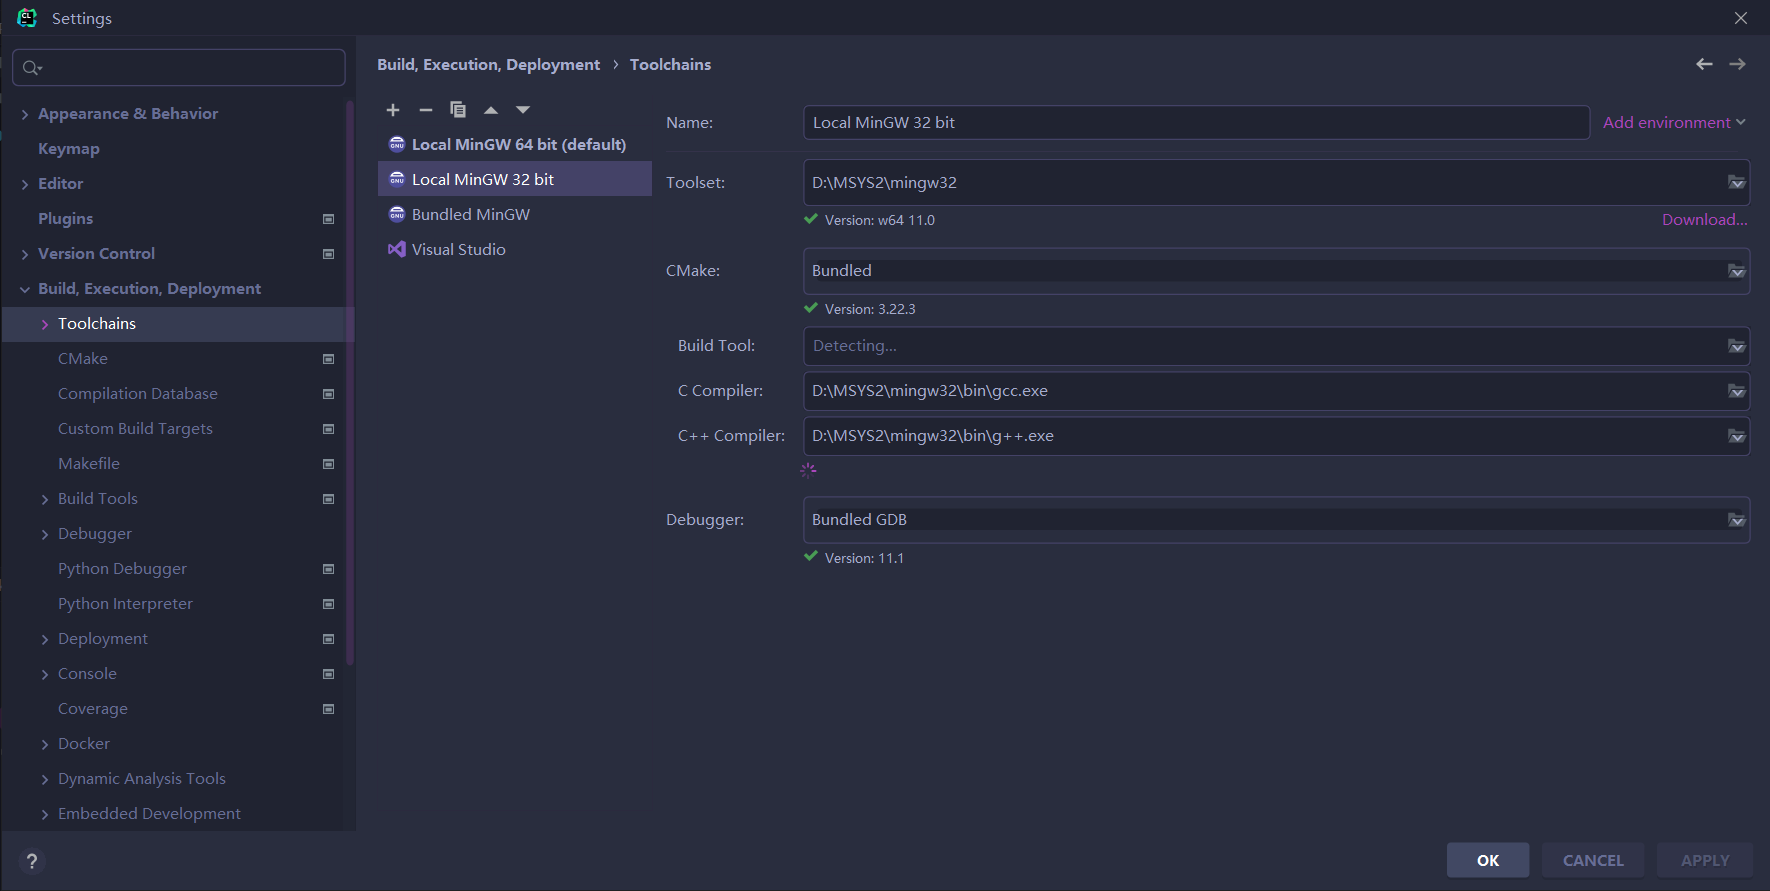
Task: Click 'Version: 3.22.3' CMake status text
Action: point(870,310)
